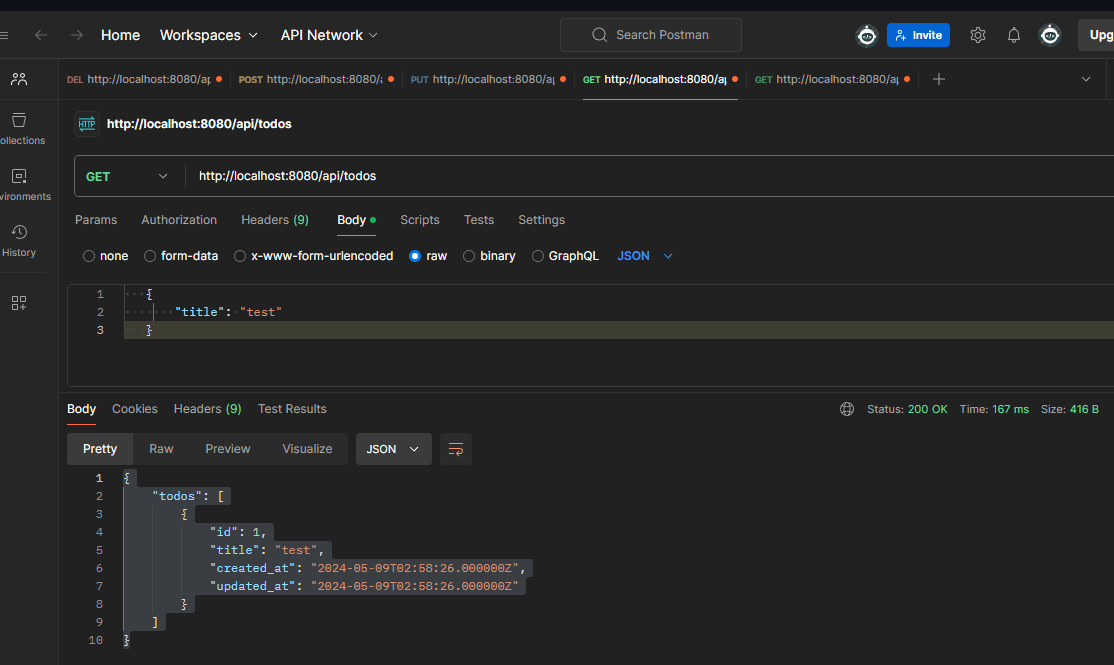Switch response view to Raw

[161, 449]
